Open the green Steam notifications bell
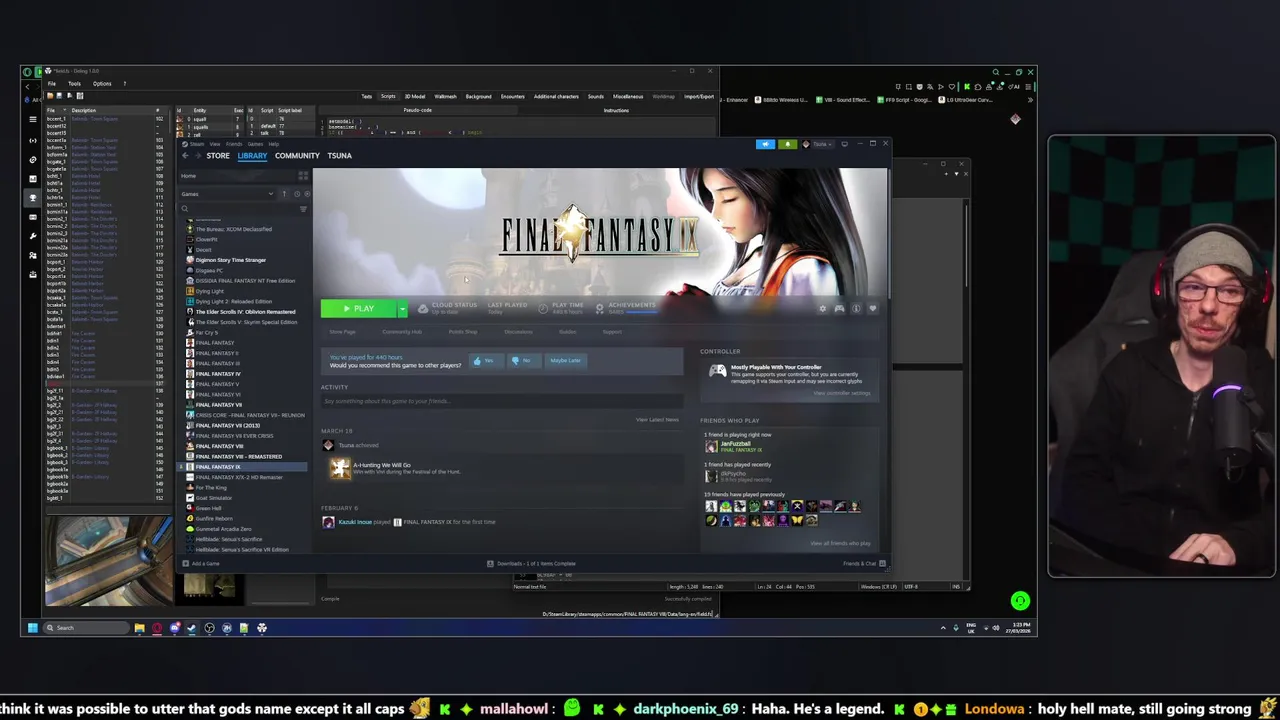1280x720 pixels. 787,144
